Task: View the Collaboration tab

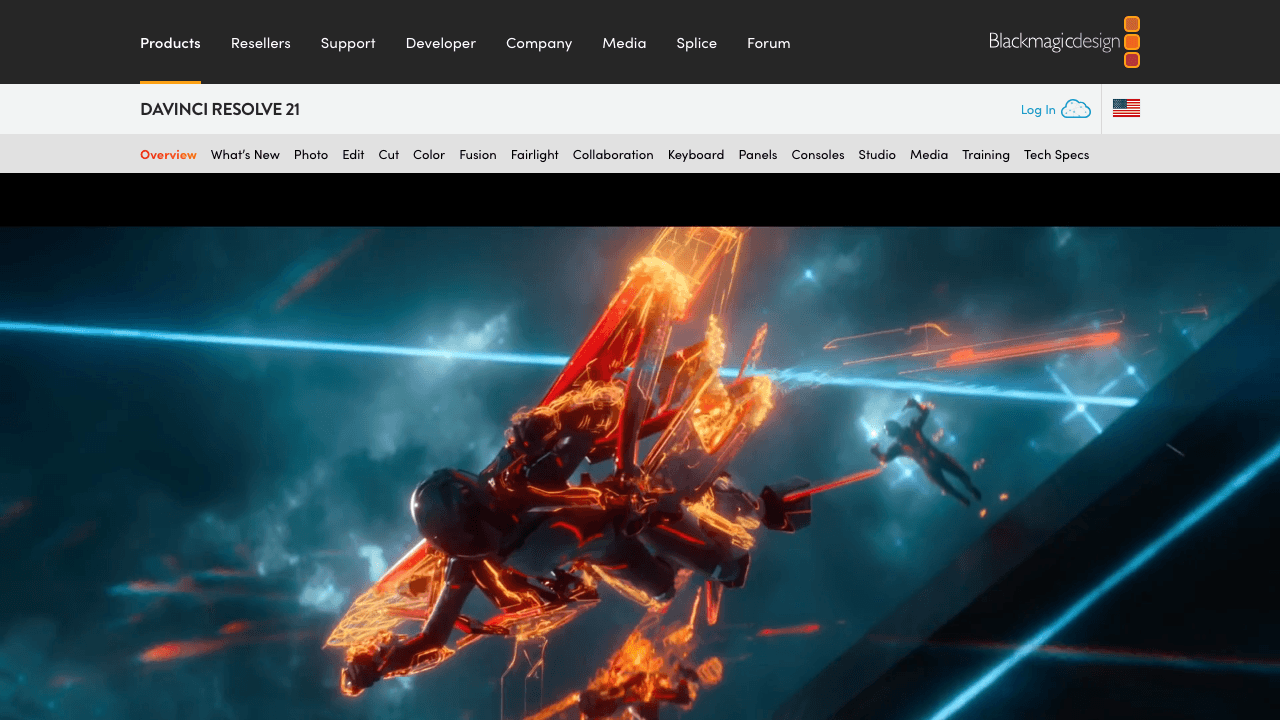Action: tap(613, 155)
